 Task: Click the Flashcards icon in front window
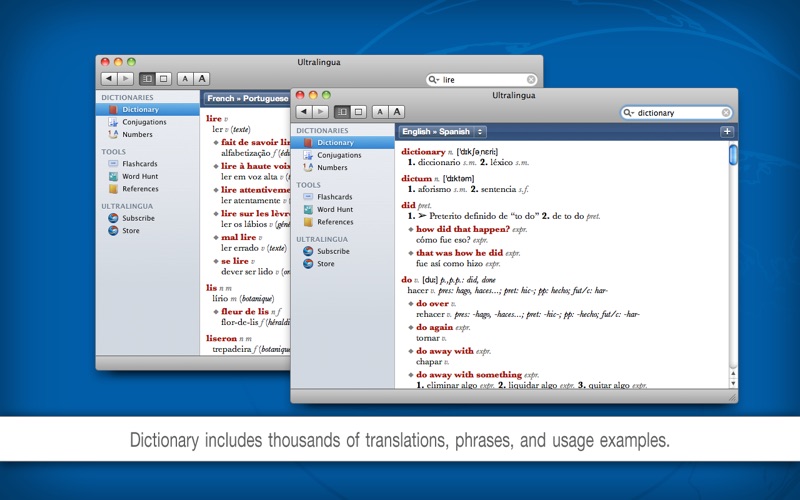[308, 196]
